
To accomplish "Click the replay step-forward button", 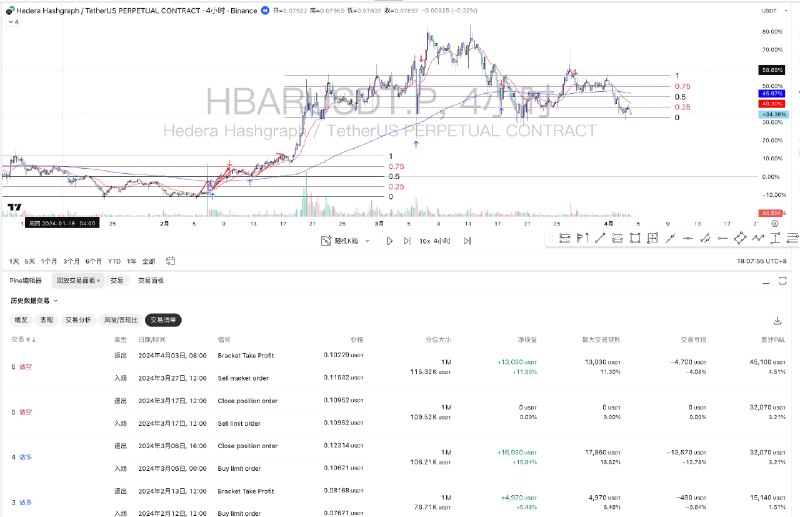I will [x=406, y=241].
